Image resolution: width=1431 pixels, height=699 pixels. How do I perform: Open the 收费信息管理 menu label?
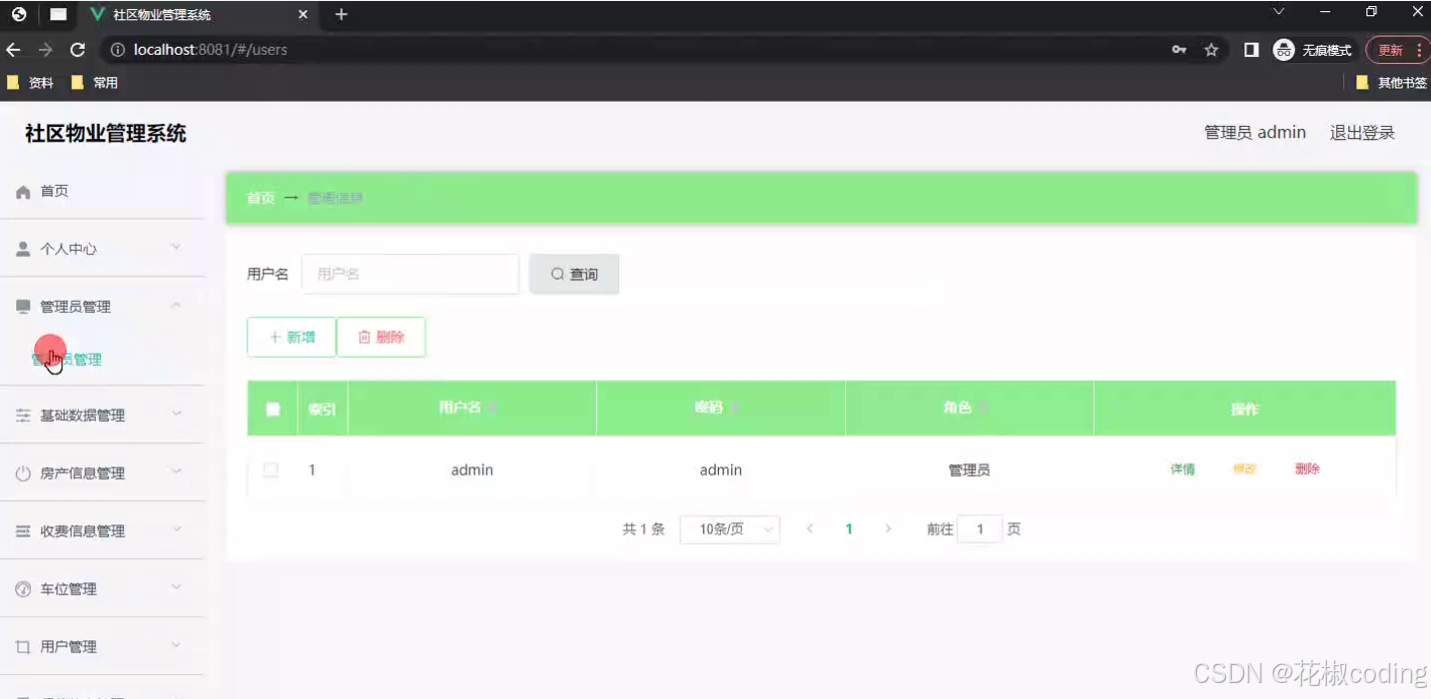click(x=82, y=531)
